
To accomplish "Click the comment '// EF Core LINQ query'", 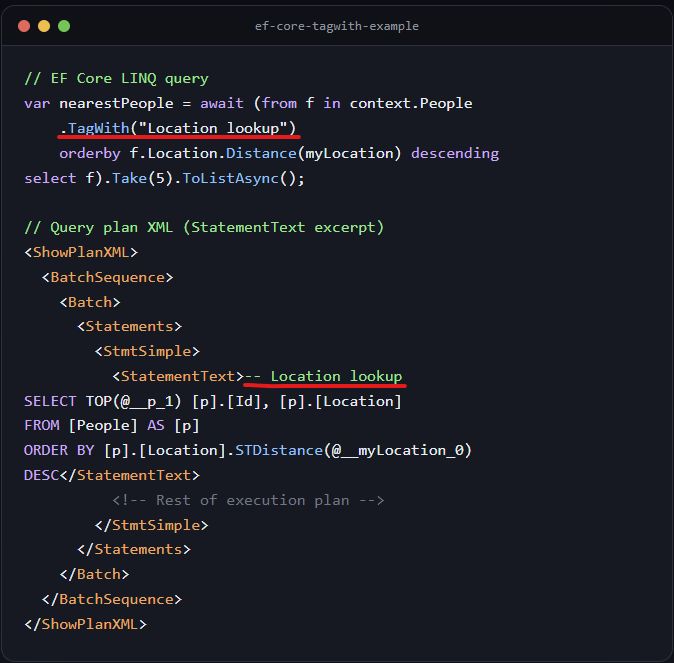I will click(x=116, y=79).
